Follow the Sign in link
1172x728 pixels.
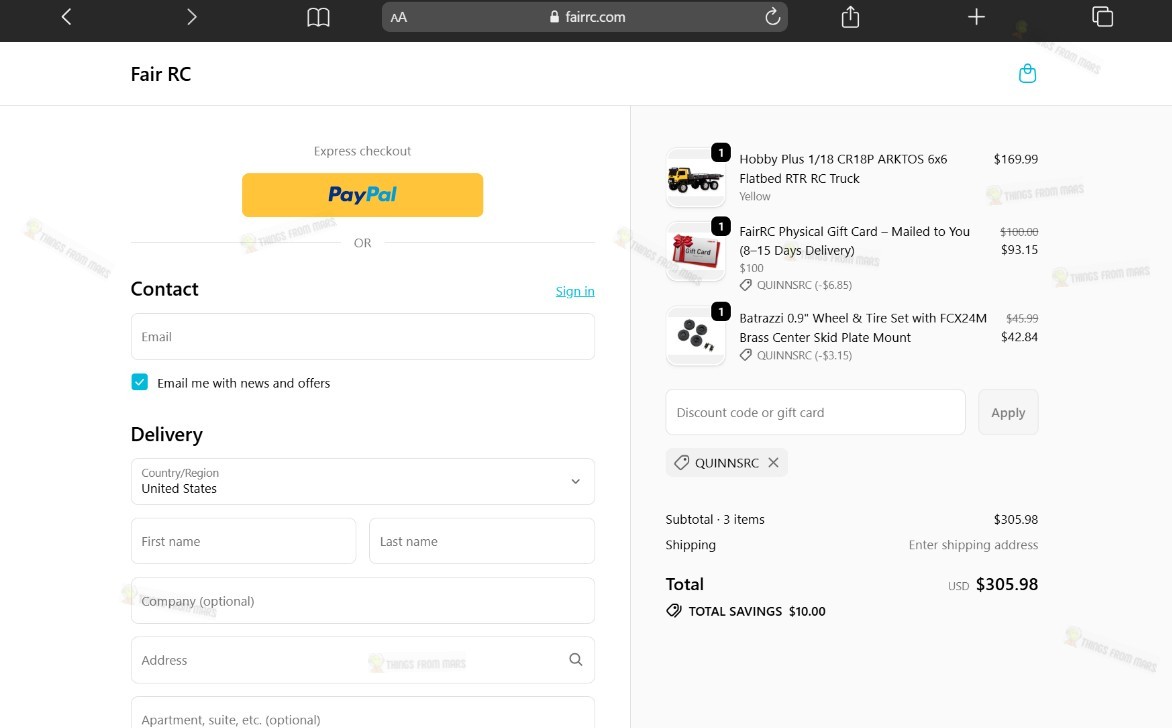point(575,291)
